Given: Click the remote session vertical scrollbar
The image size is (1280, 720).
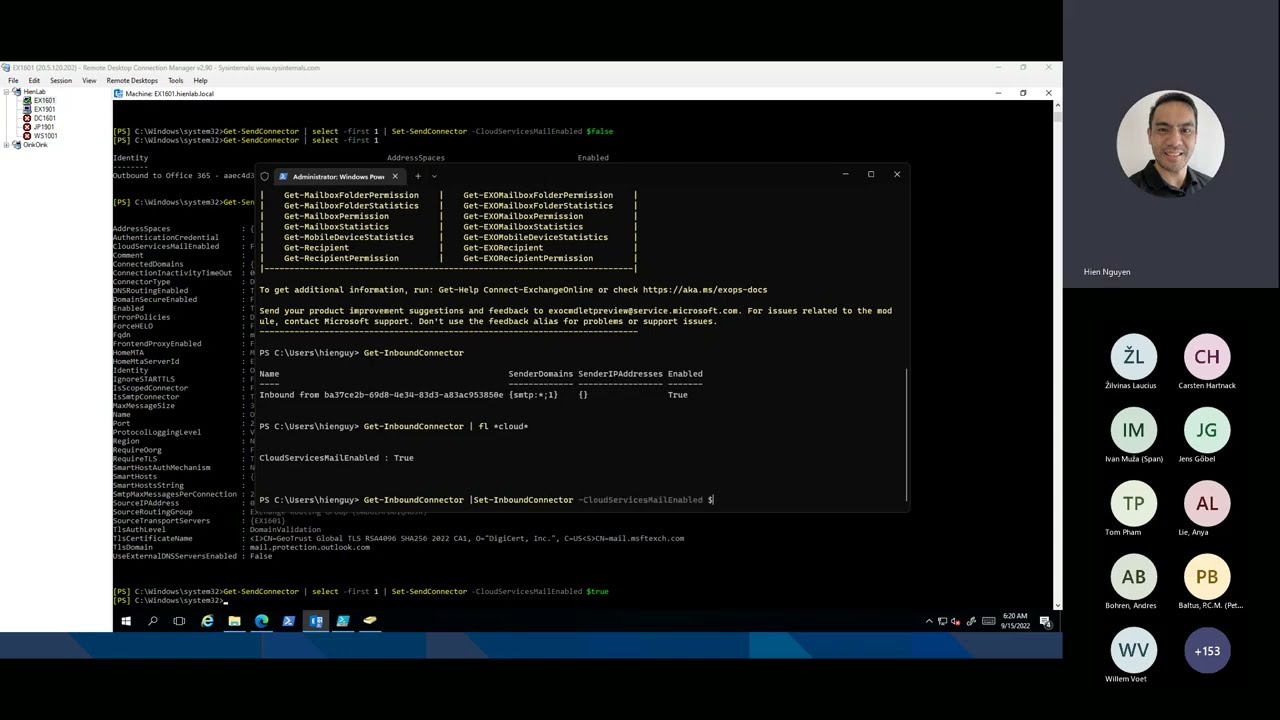Looking at the screenshot, I should 1058,355.
